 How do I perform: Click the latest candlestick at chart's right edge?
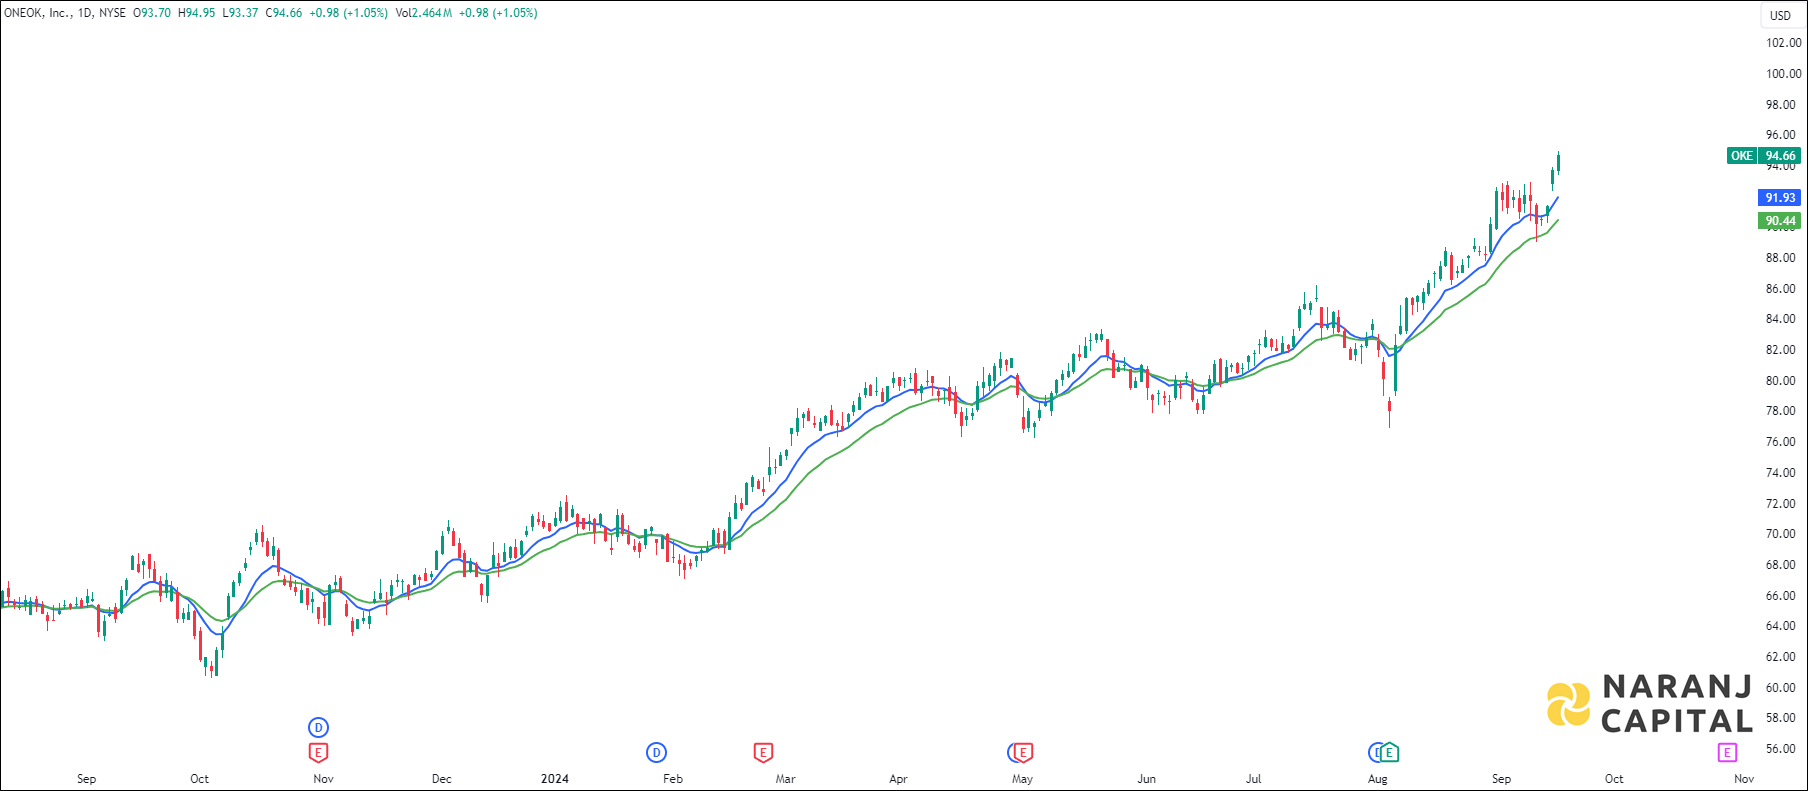click(1558, 163)
